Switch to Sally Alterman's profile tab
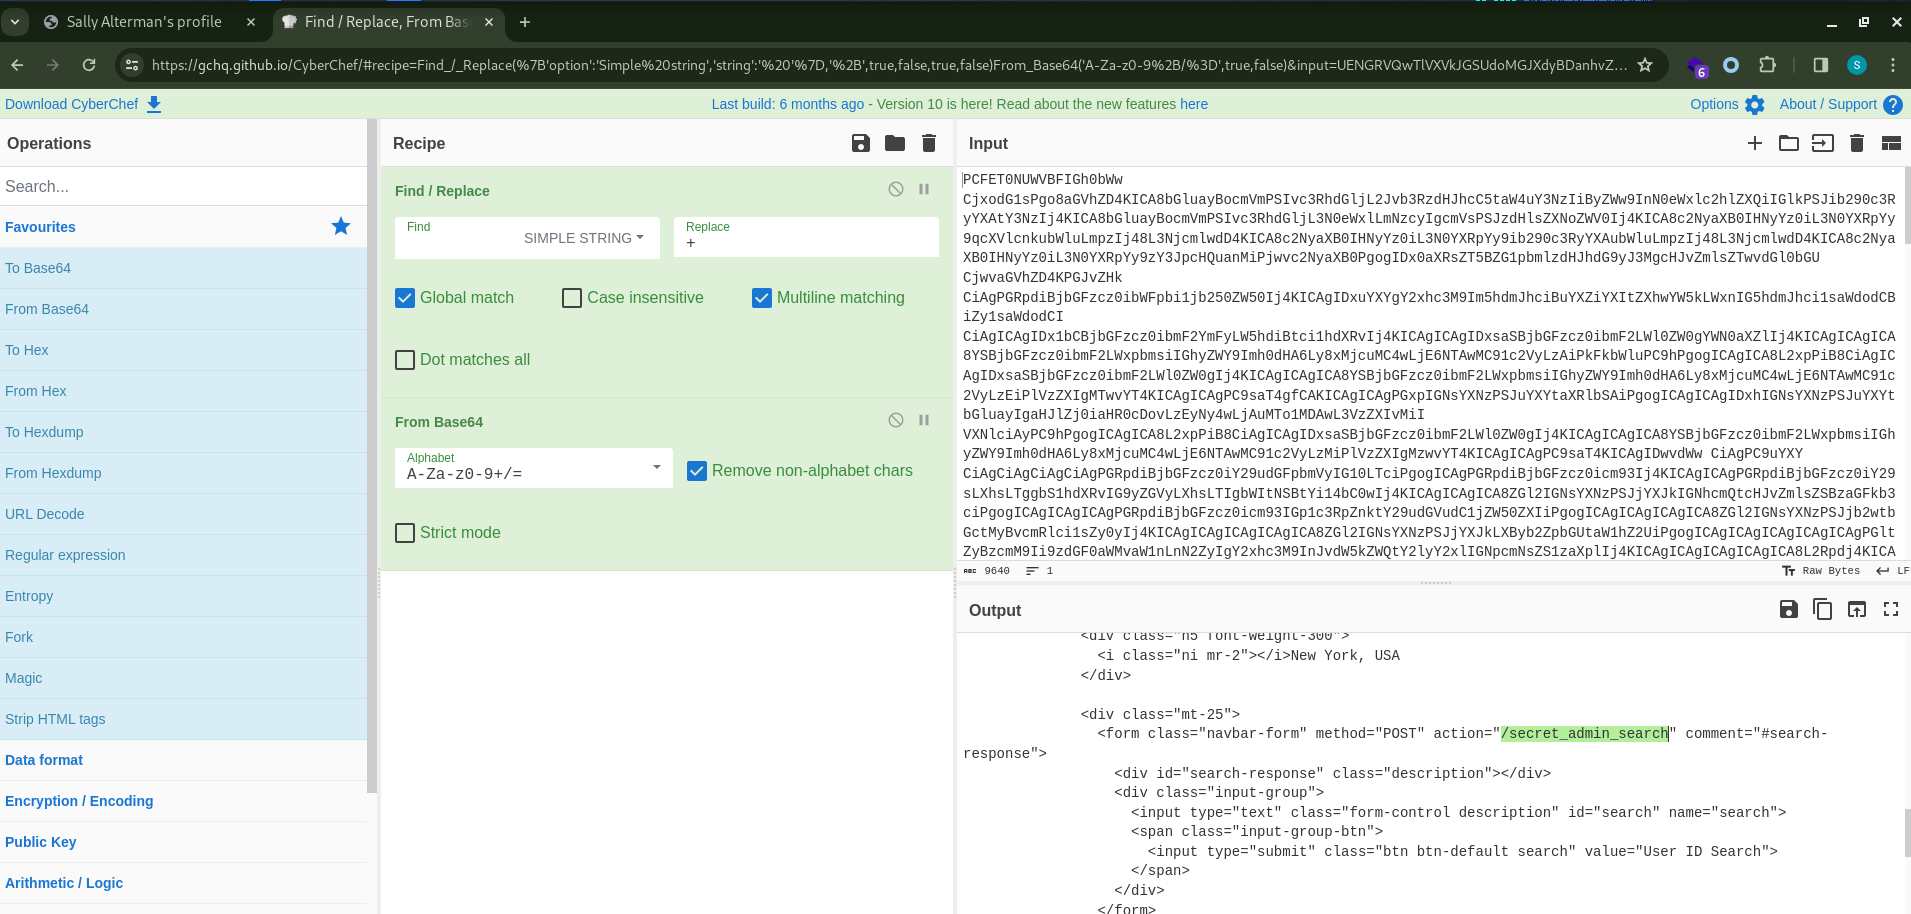The width and height of the screenshot is (1911, 914). coord(149,21)
